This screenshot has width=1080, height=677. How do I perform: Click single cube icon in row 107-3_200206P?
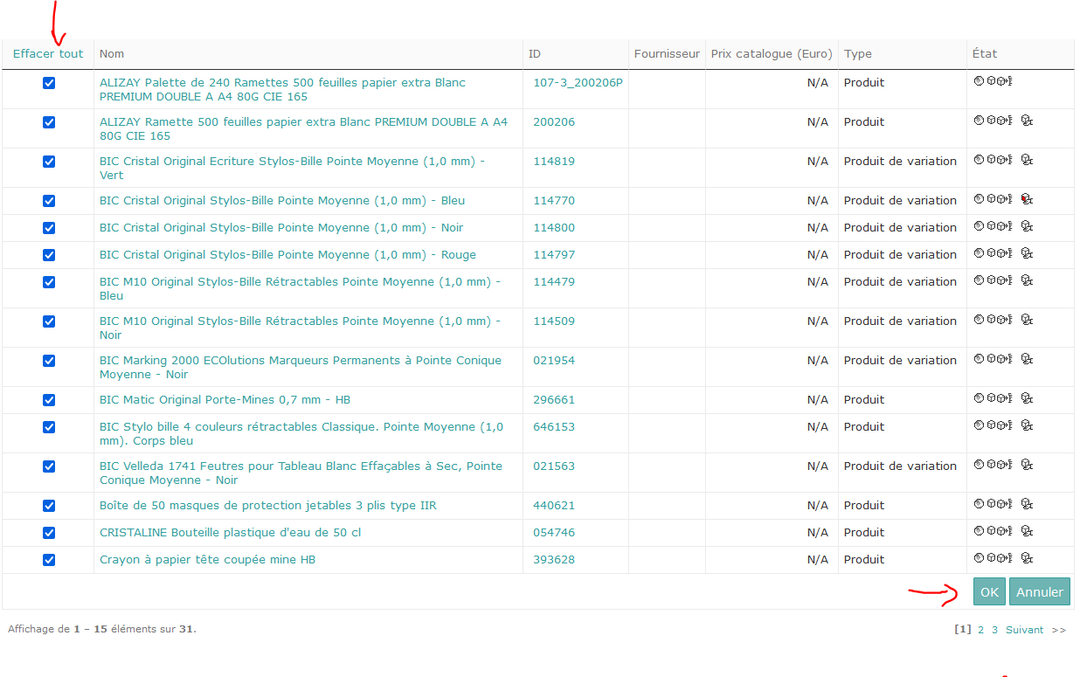coord(992,81)
